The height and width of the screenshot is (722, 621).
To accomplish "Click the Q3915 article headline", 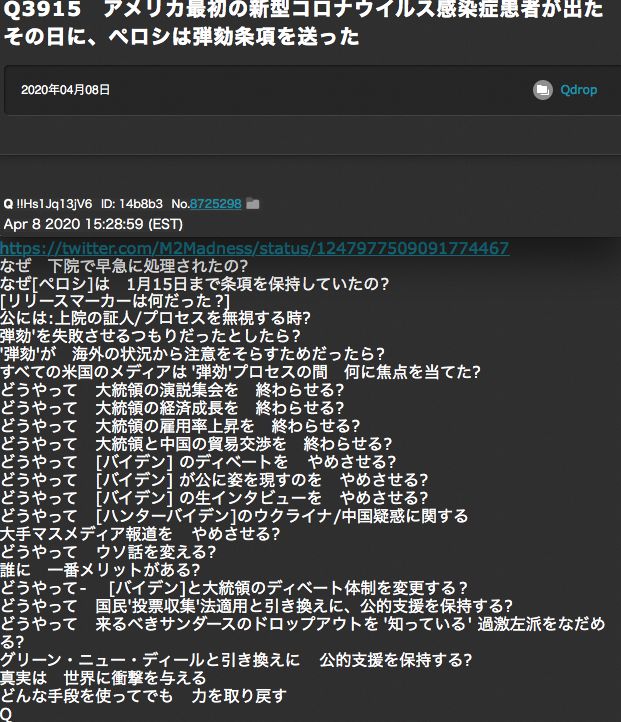I will (304, 22).
